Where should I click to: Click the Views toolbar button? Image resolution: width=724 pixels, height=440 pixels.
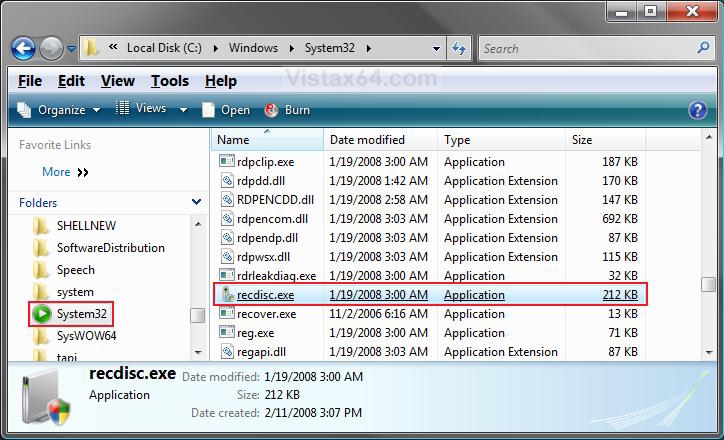coord(141,109)
